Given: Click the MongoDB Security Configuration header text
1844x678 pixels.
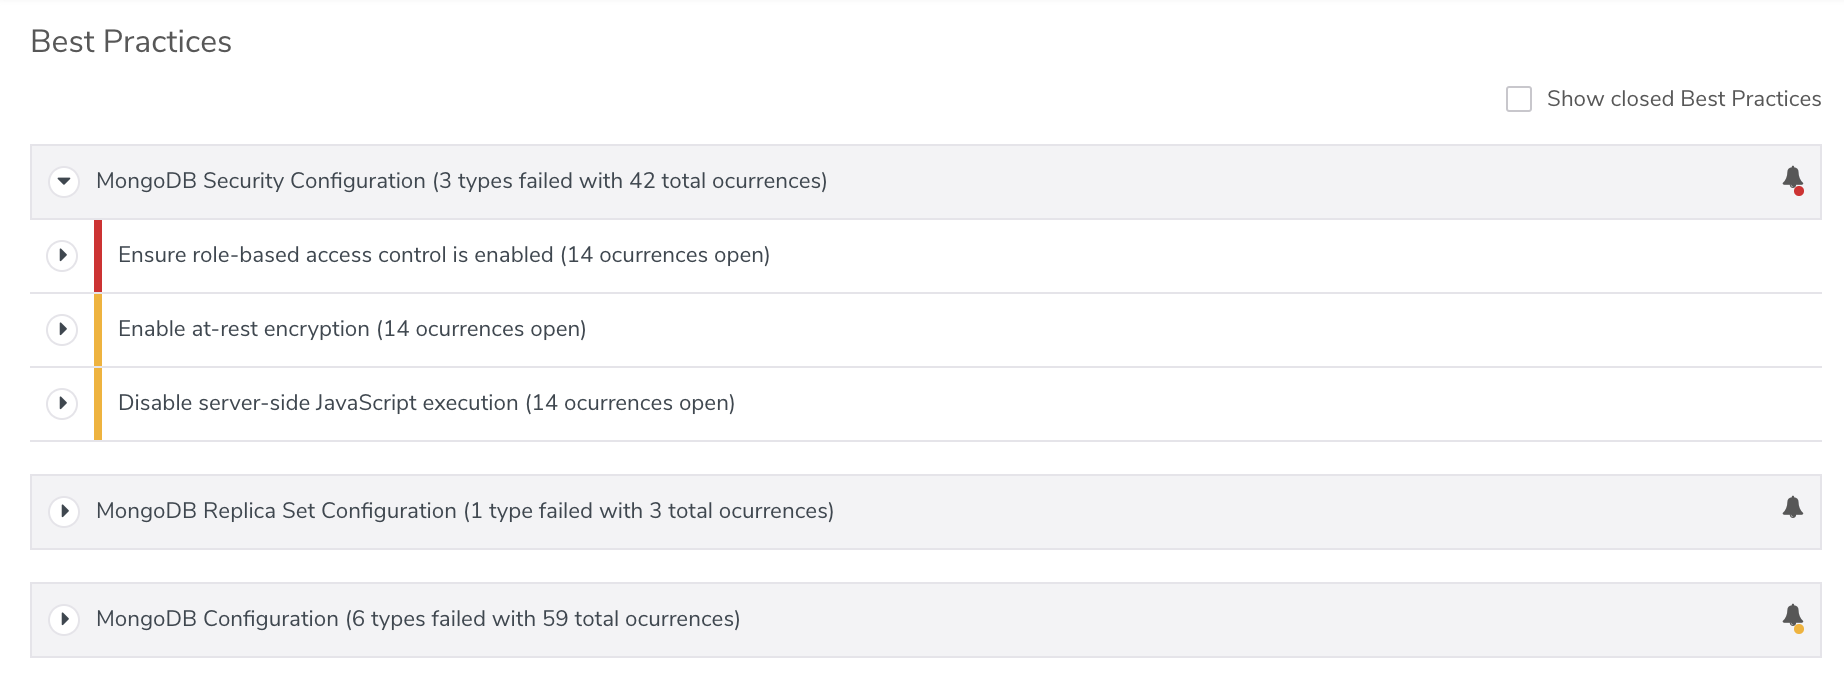Looking at the screenshot, I should (x=461, y=181).
